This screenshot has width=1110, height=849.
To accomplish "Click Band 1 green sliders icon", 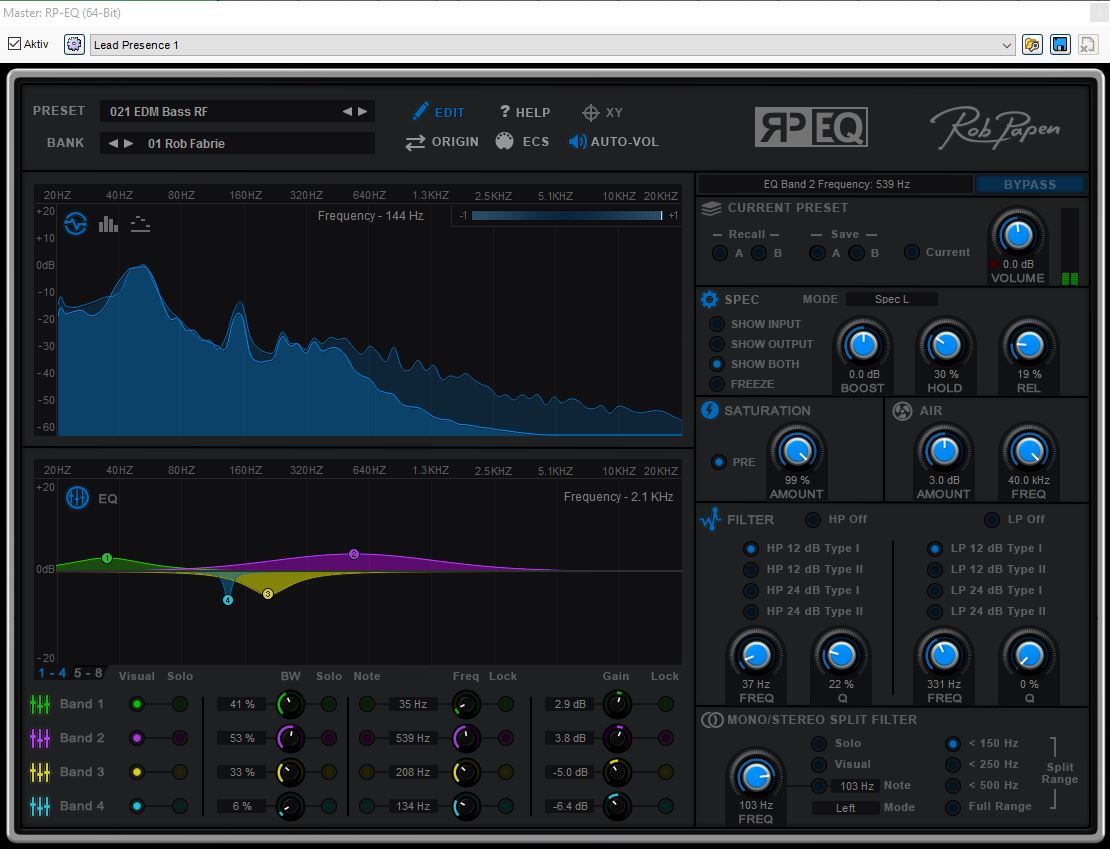I will tap(40, 704).
